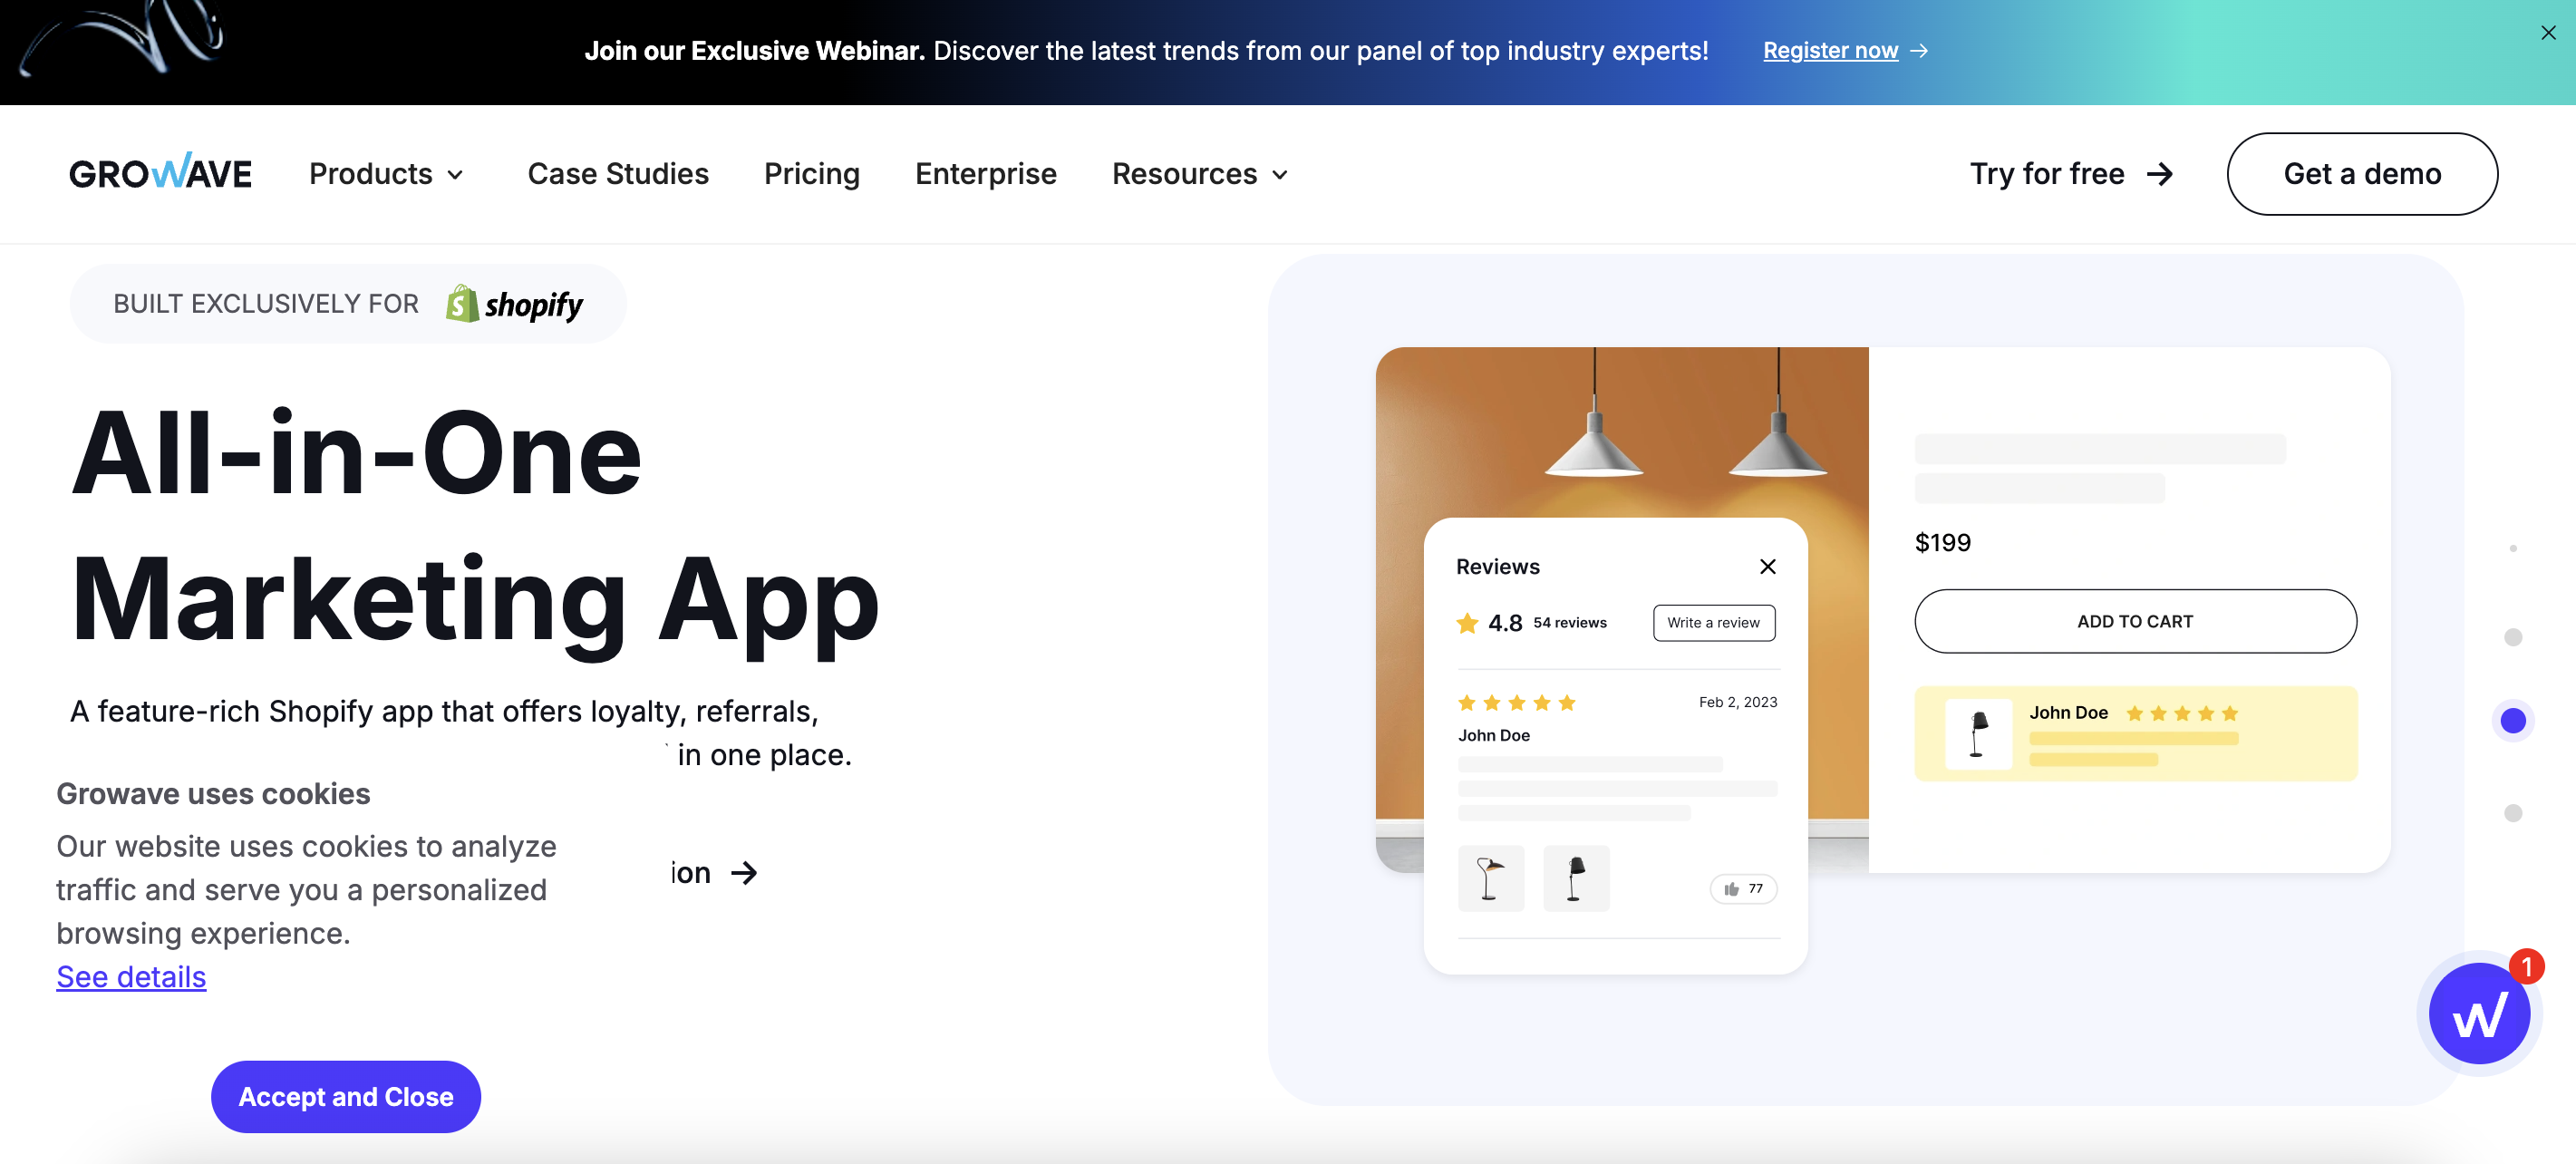The width and height of the screenshot is (2576, 1164).
Task: Select the smallest top slide indicator dot
Action: tap(2512, 548)
